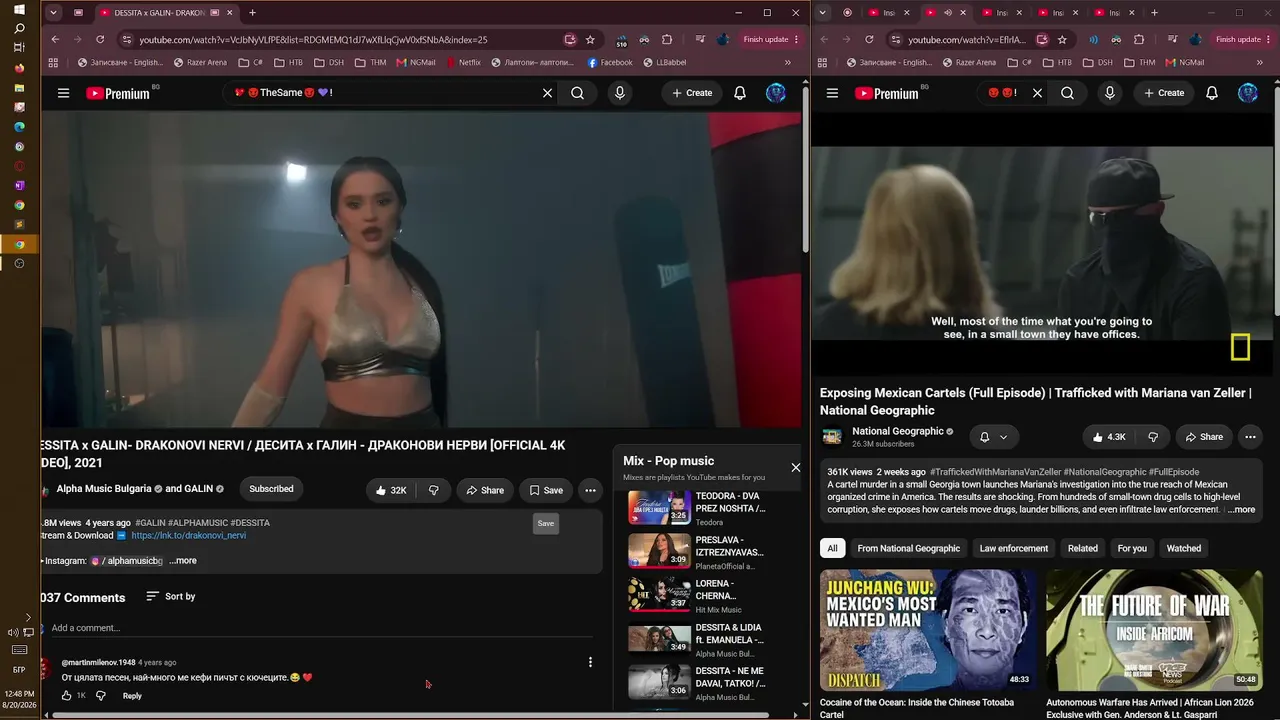Open Windows Start menu
Viewport: 1280px width, 720px height.
point(19,9)
